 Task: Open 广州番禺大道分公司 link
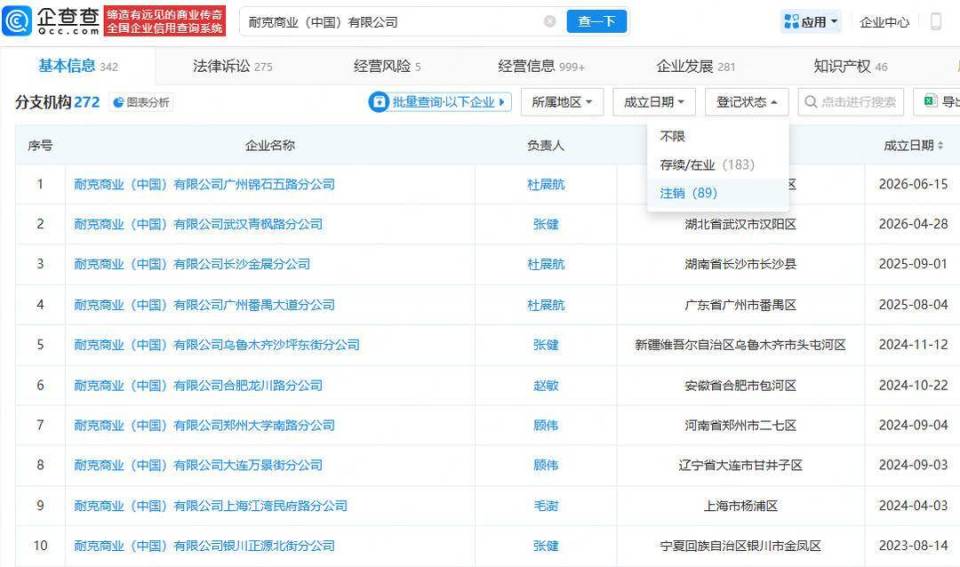click(204, 304)
